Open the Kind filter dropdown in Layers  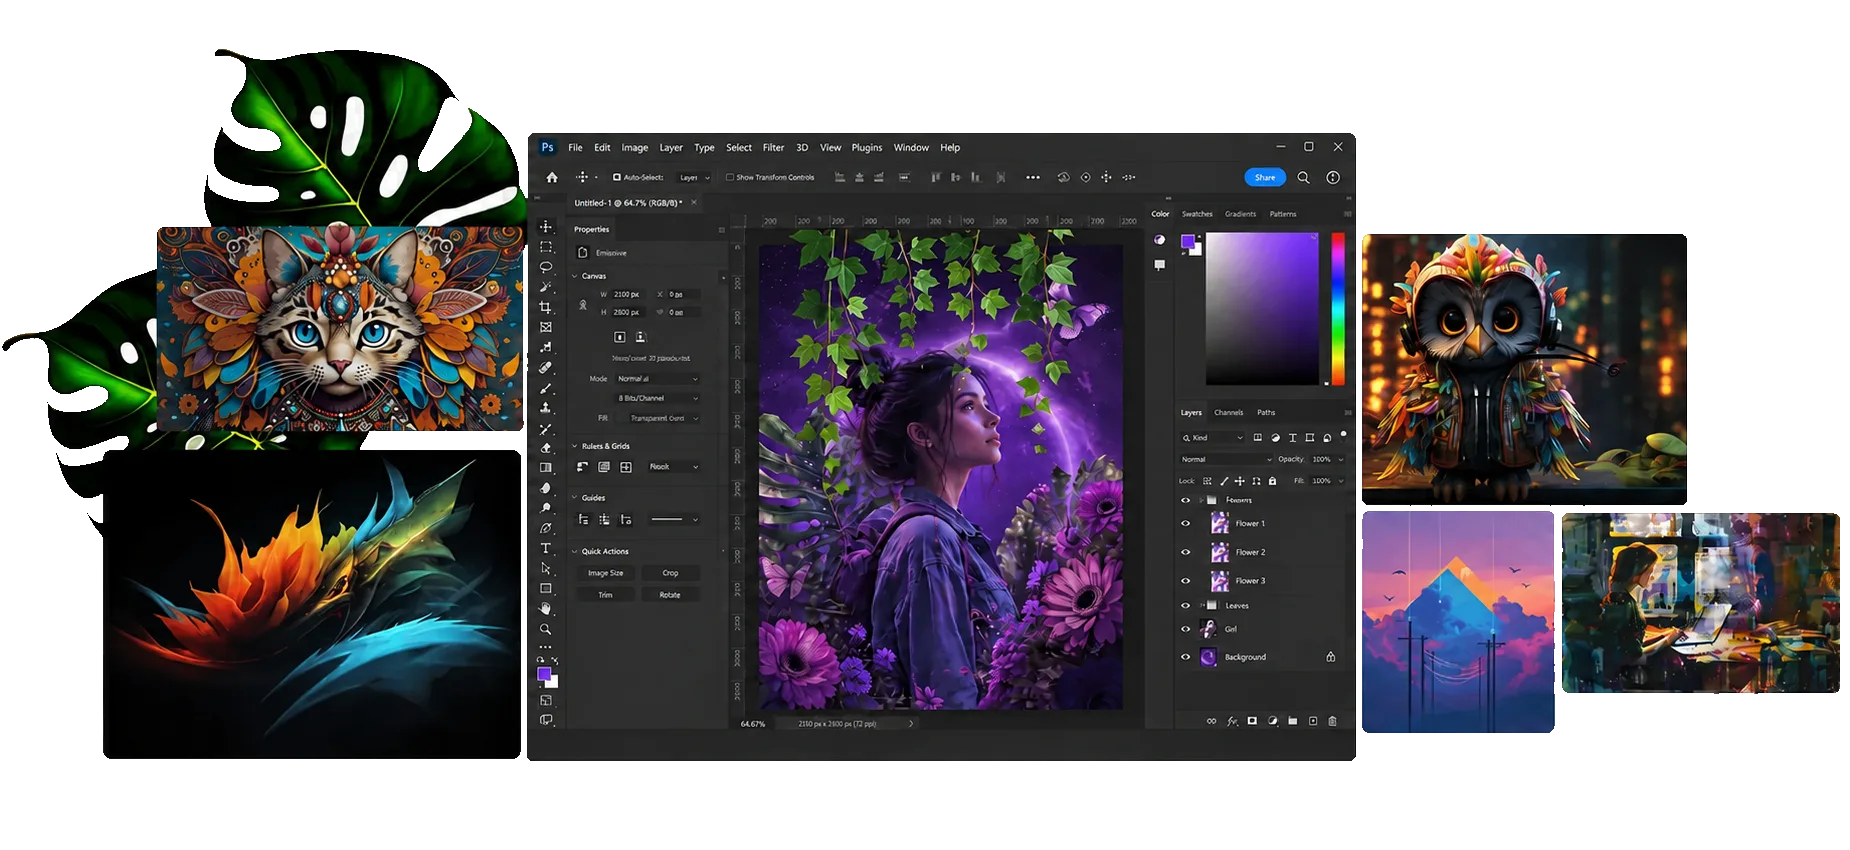[1212, 438]
